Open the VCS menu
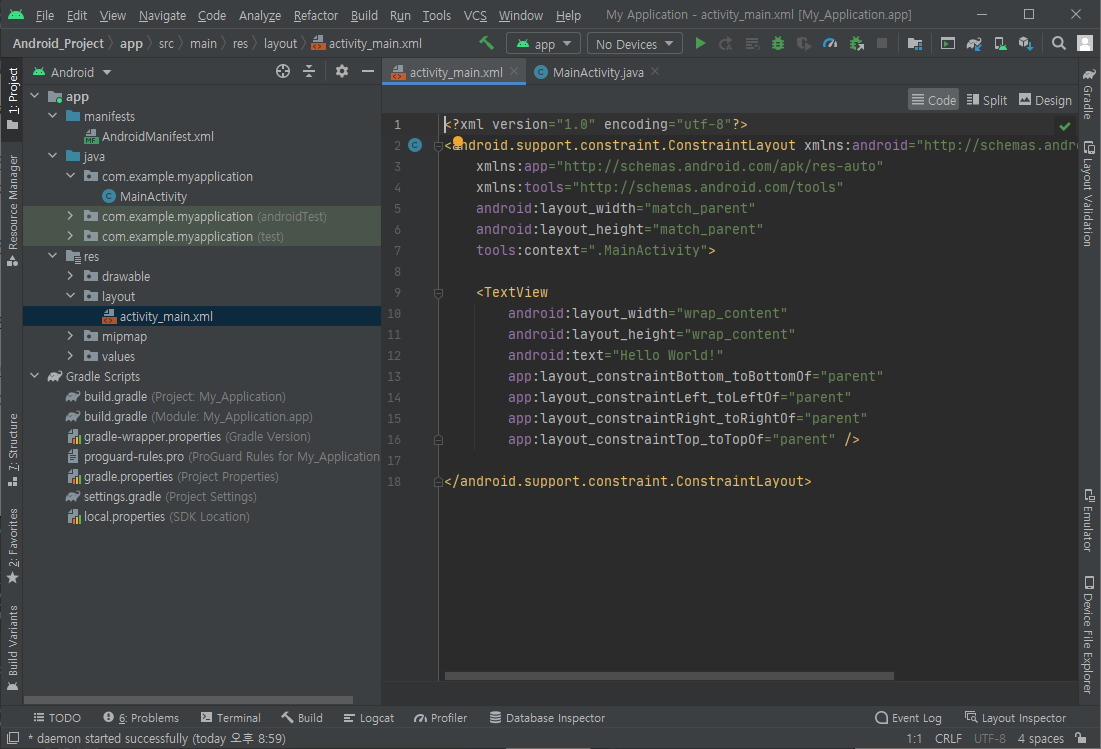This screenshot has height=749, width=1101. (x=475, y=15)
